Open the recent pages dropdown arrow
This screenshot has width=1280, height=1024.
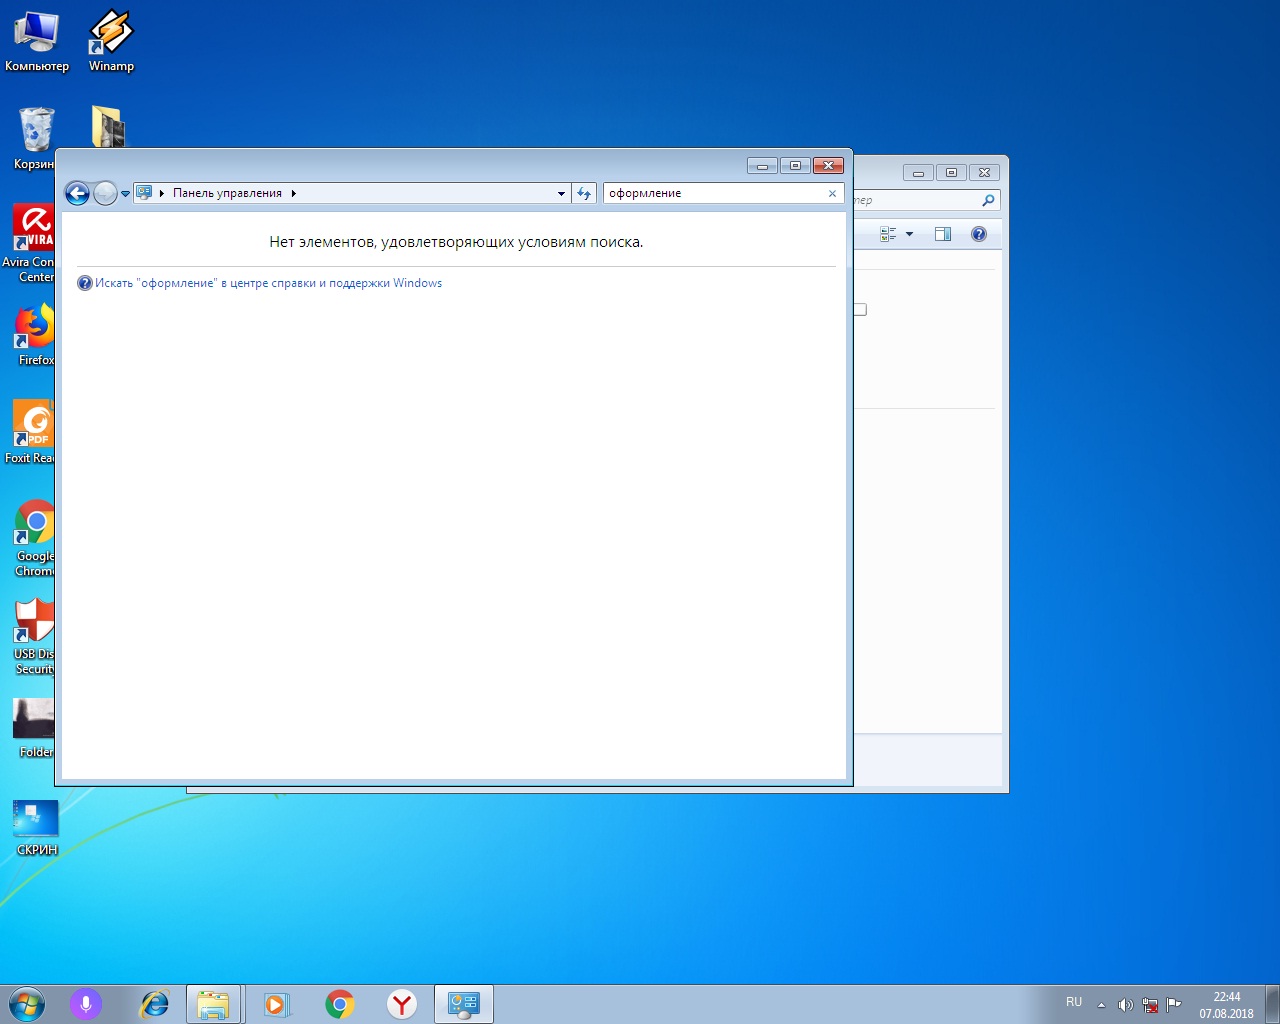pyautogui.click(x=125, y=194)
